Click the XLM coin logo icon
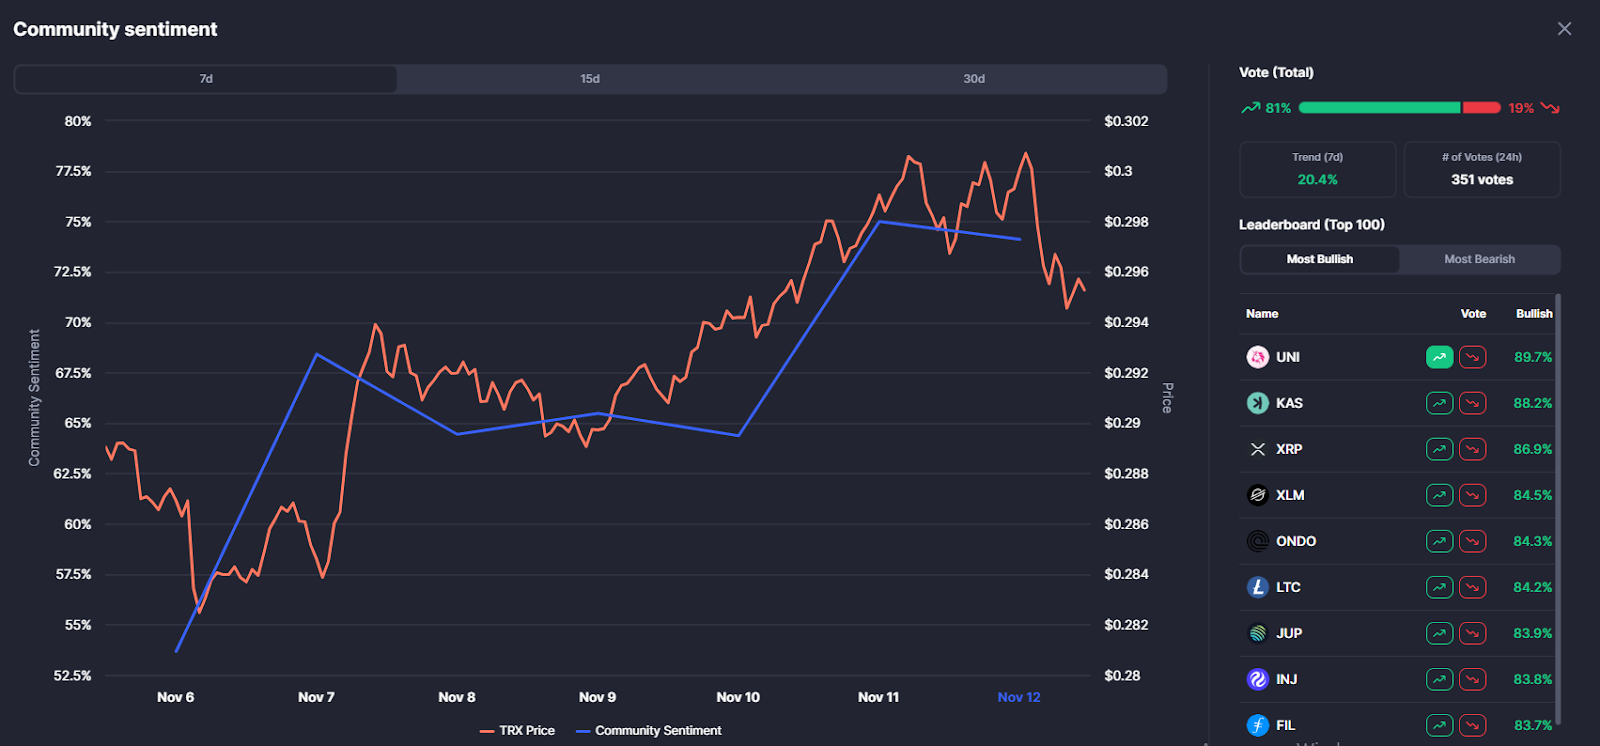 coord(1257,495)
